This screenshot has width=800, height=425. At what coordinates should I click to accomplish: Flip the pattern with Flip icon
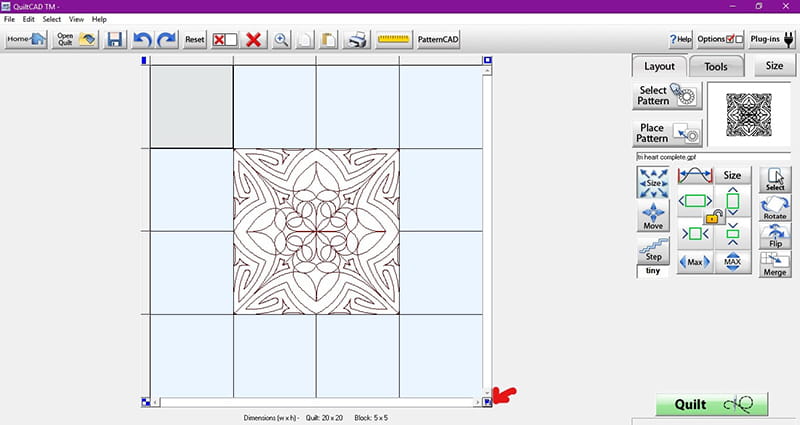774,236
